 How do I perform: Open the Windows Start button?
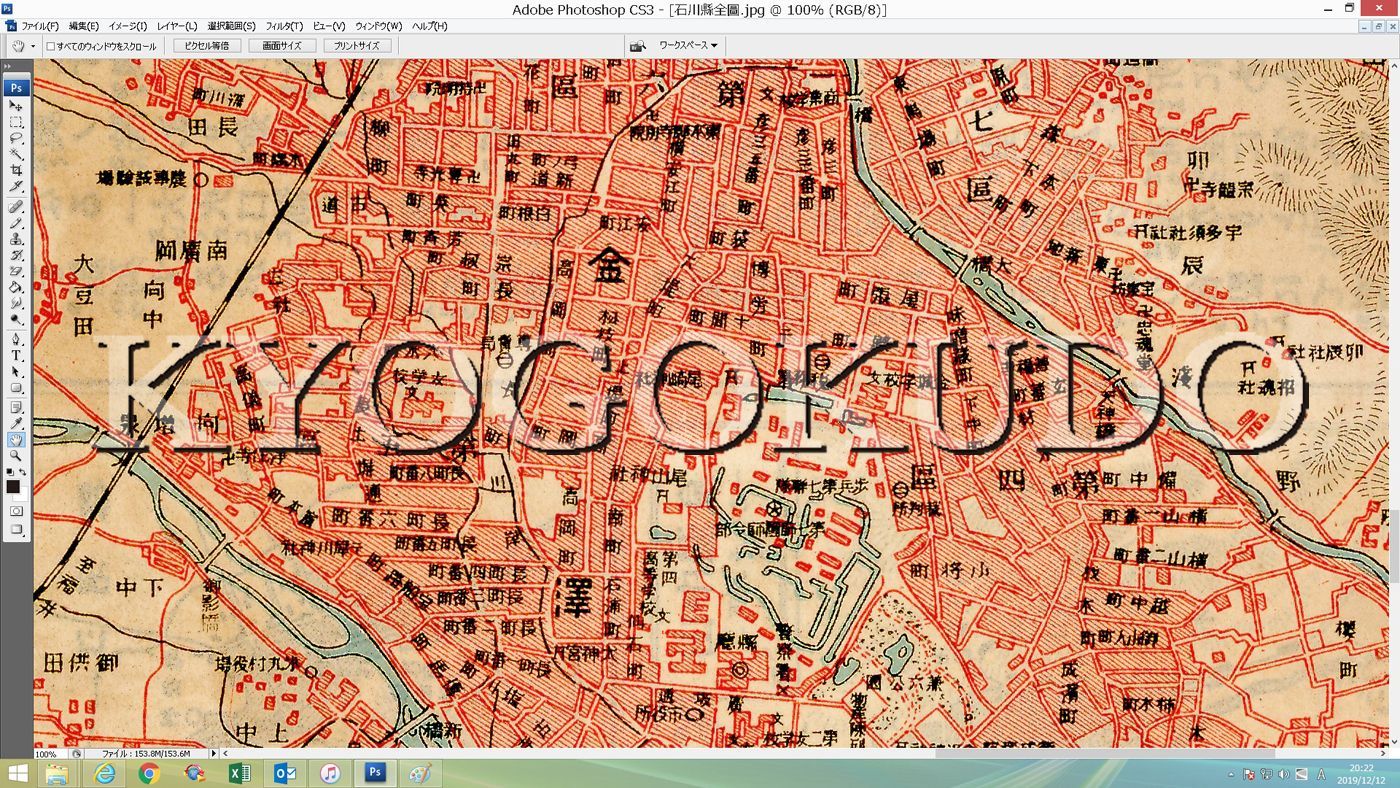click(x=17, y=773)
